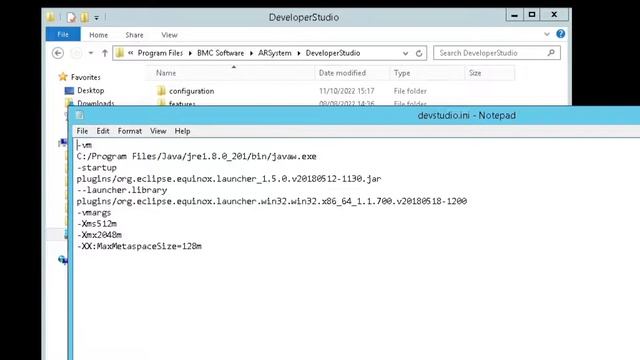Select Program Files in the address path
The image size is (640, 360).
pos(160,53)
